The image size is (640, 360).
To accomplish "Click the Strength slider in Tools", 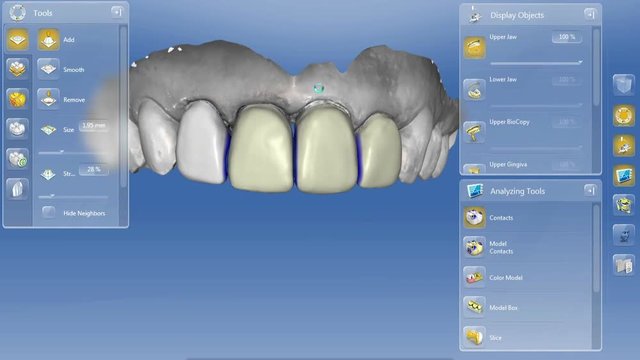I will point(73,196).
